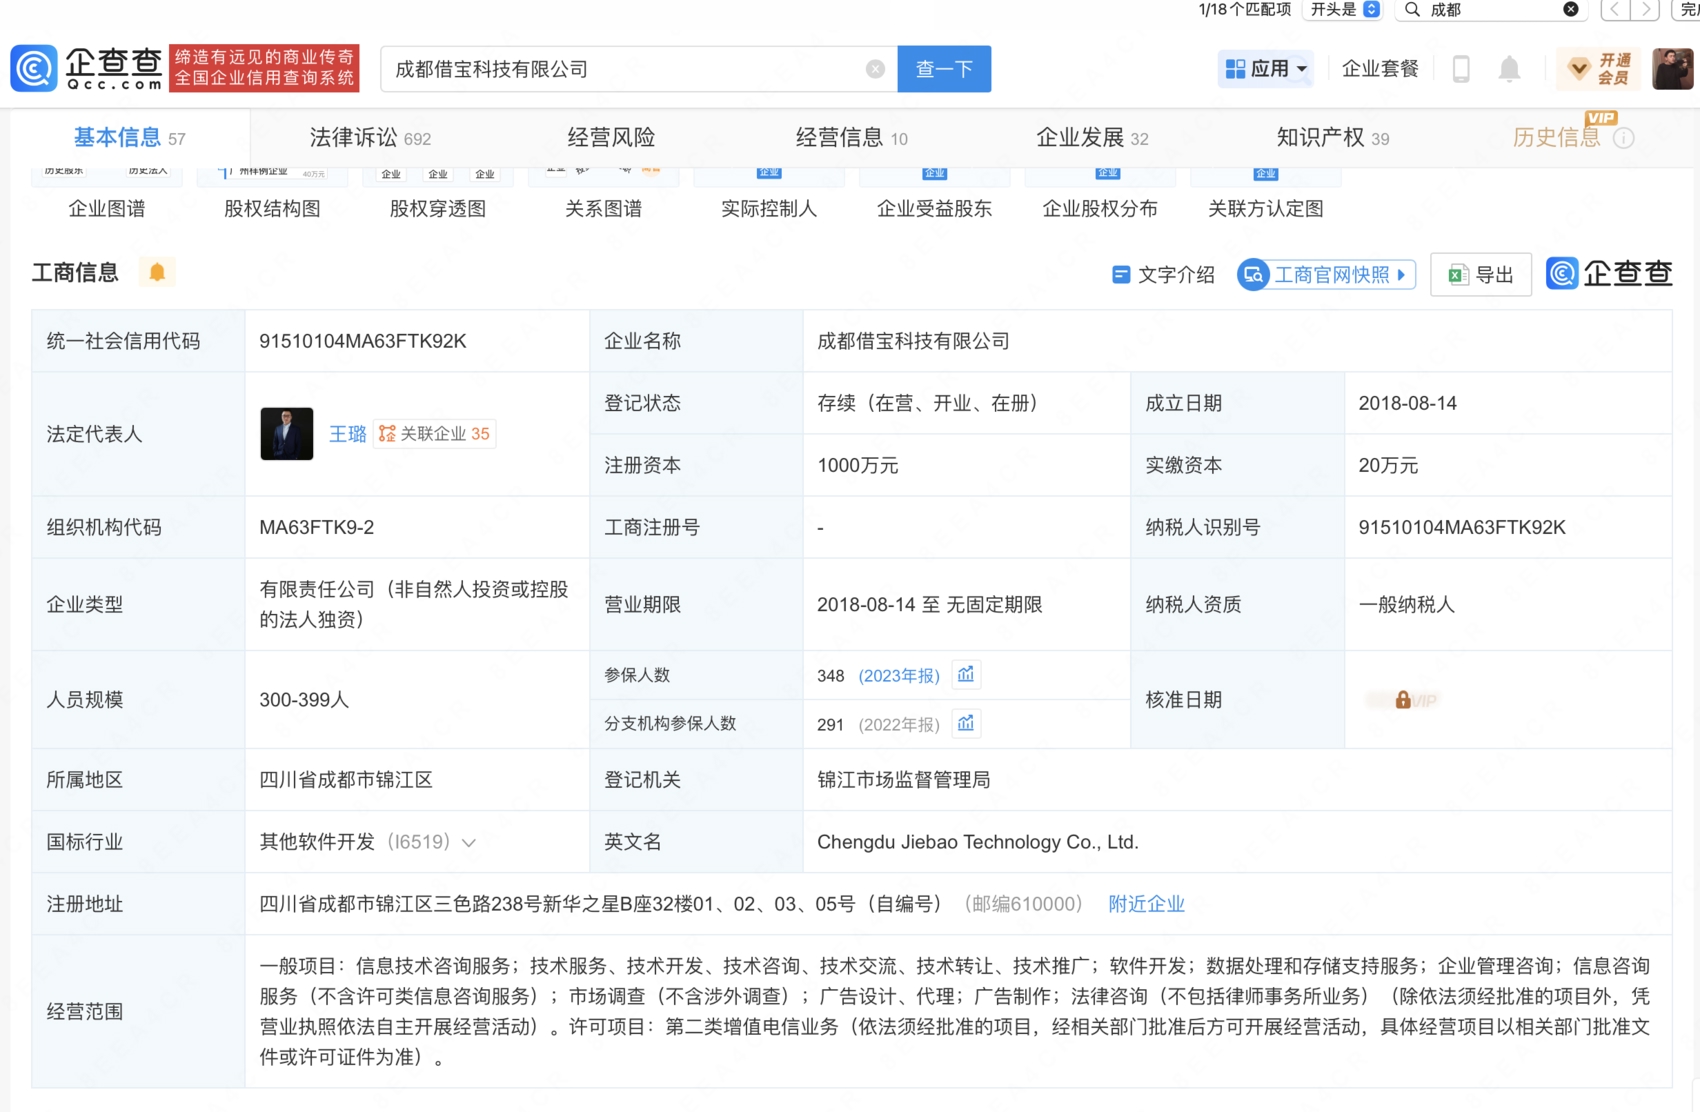The image size is (1700, 1112).
Task: Click the history info circle icon
Action: coord(1624,138)
